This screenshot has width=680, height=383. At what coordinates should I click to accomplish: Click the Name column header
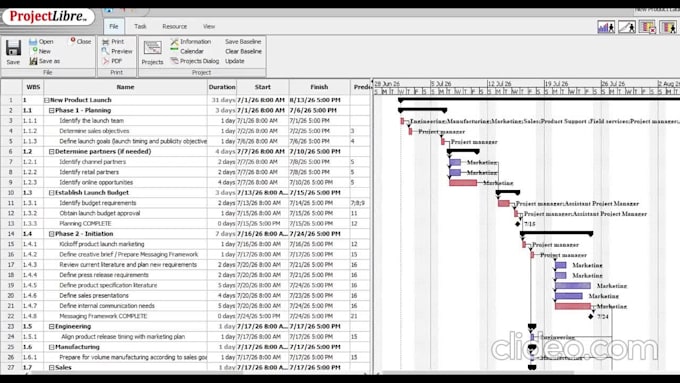[x=125, y=87]
